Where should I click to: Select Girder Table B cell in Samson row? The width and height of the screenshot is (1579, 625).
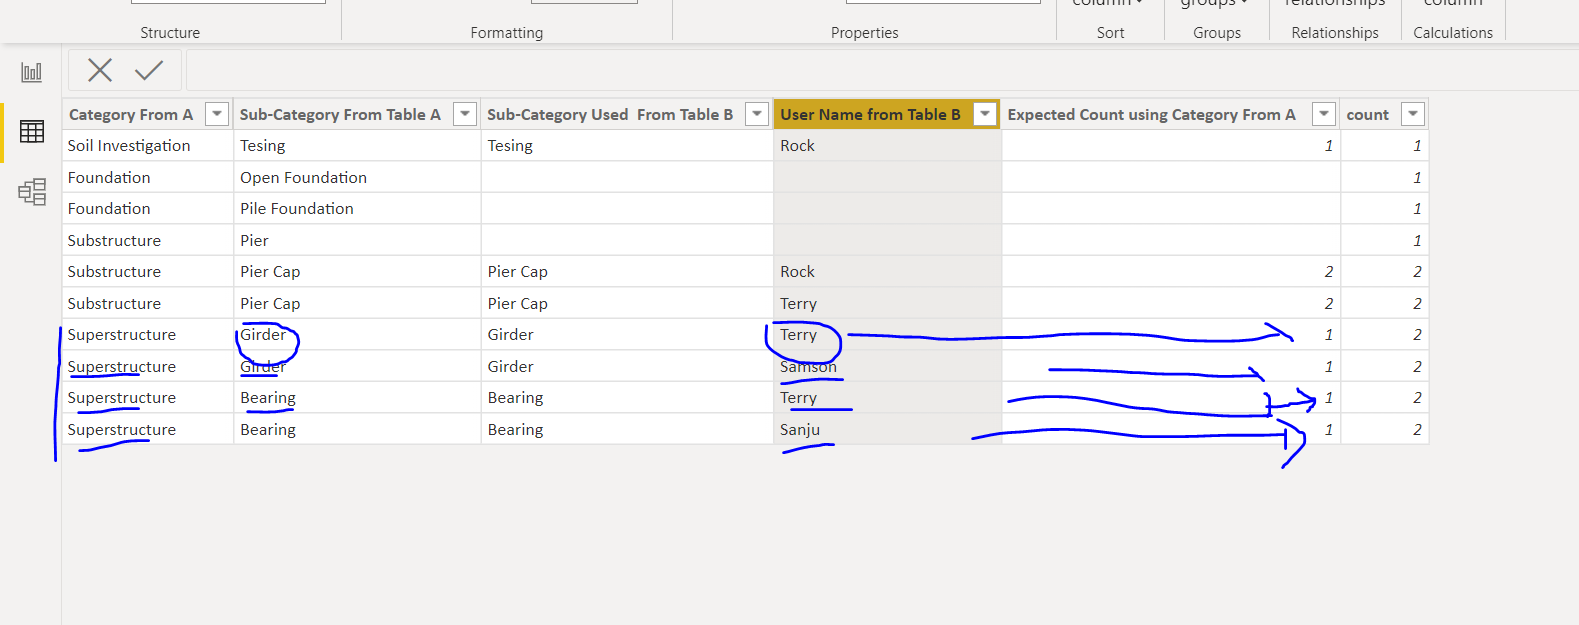point(627,366)
